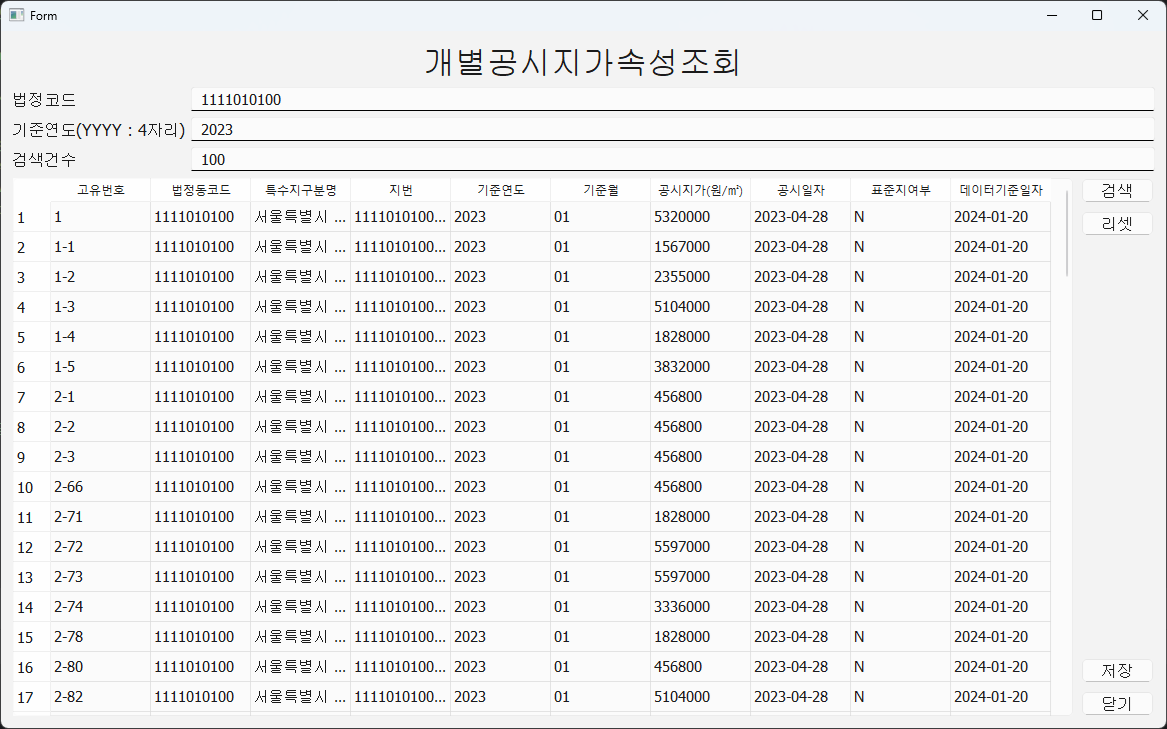Click the 5320000 price cell in row 1
This screenshot has height=729, width=1167.
pyautogui.click(x=699, y=217)
